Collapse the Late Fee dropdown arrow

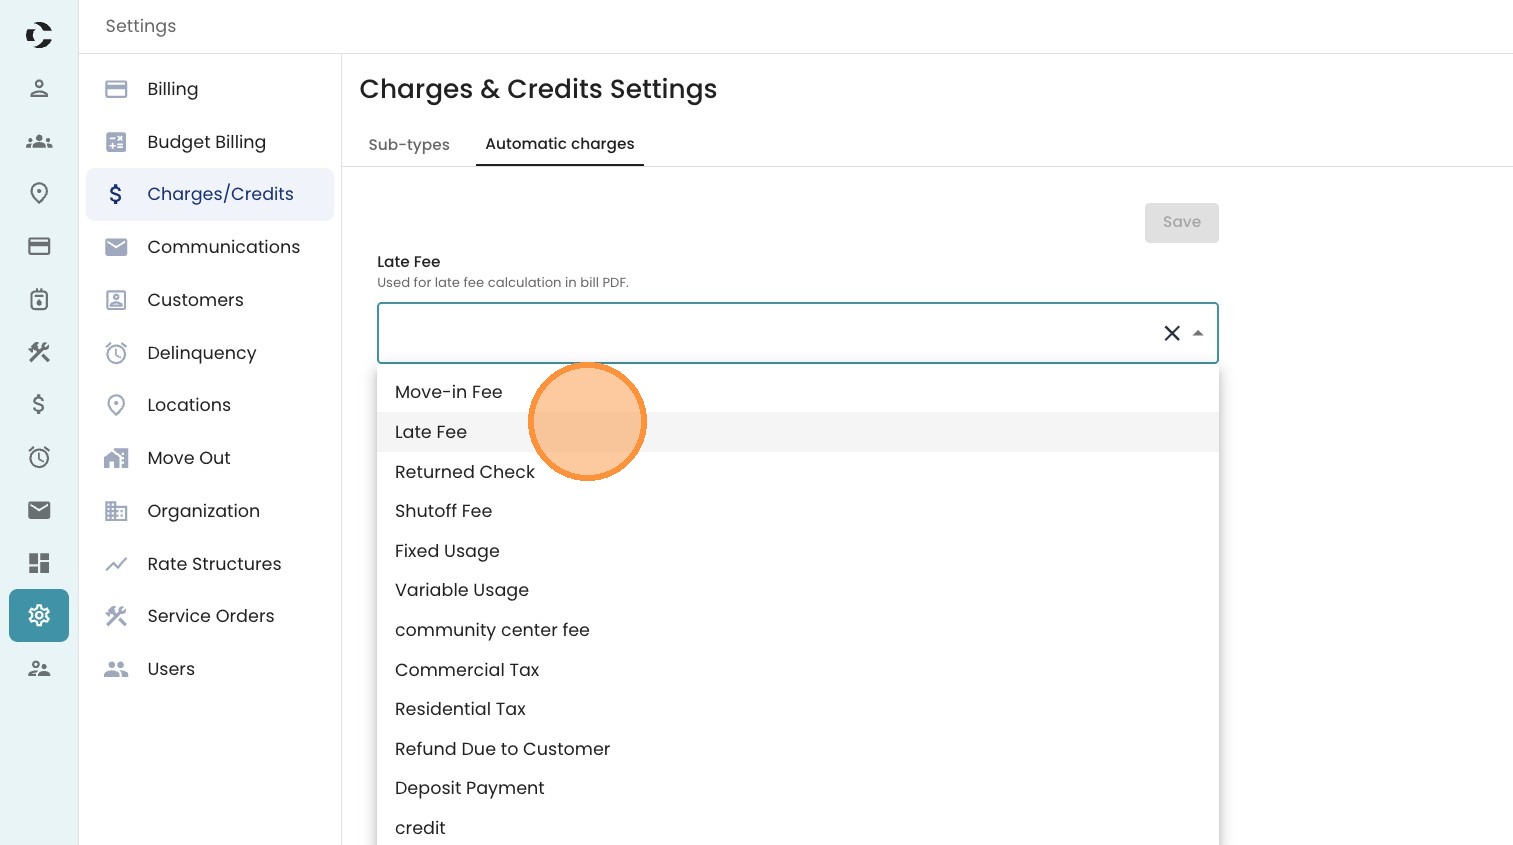coord(1198,333)
